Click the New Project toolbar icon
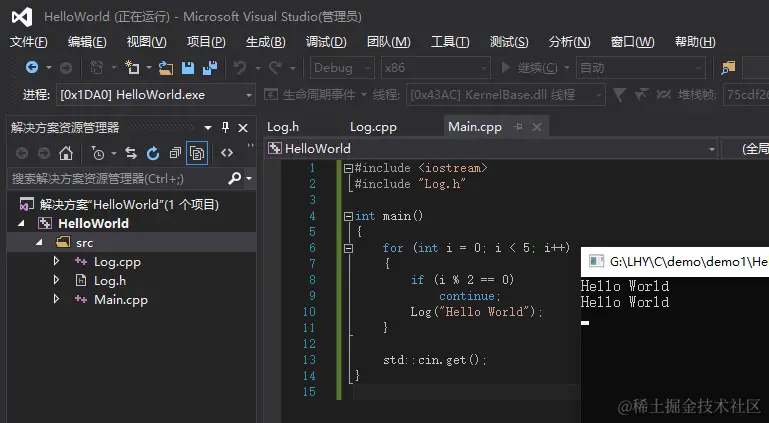The height and width of the screenshot is (423, 769). (132, 68)
